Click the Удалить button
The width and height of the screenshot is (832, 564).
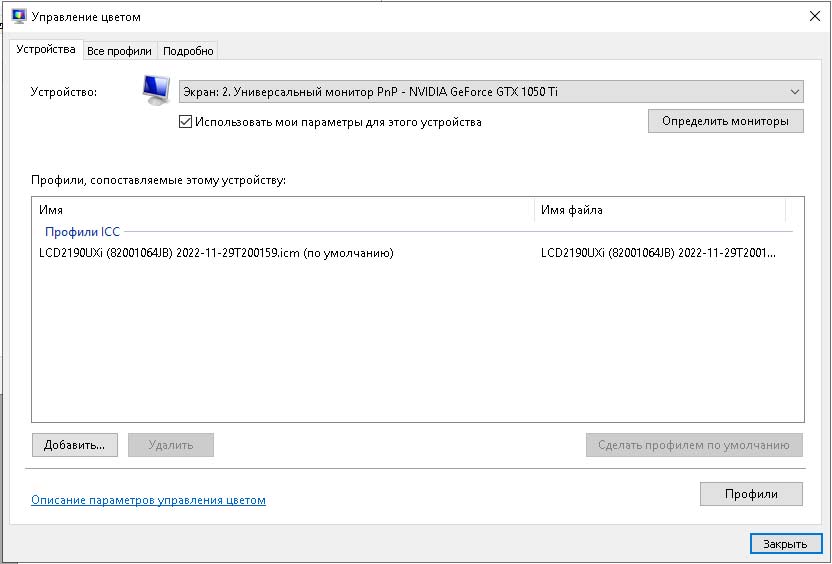170,445
